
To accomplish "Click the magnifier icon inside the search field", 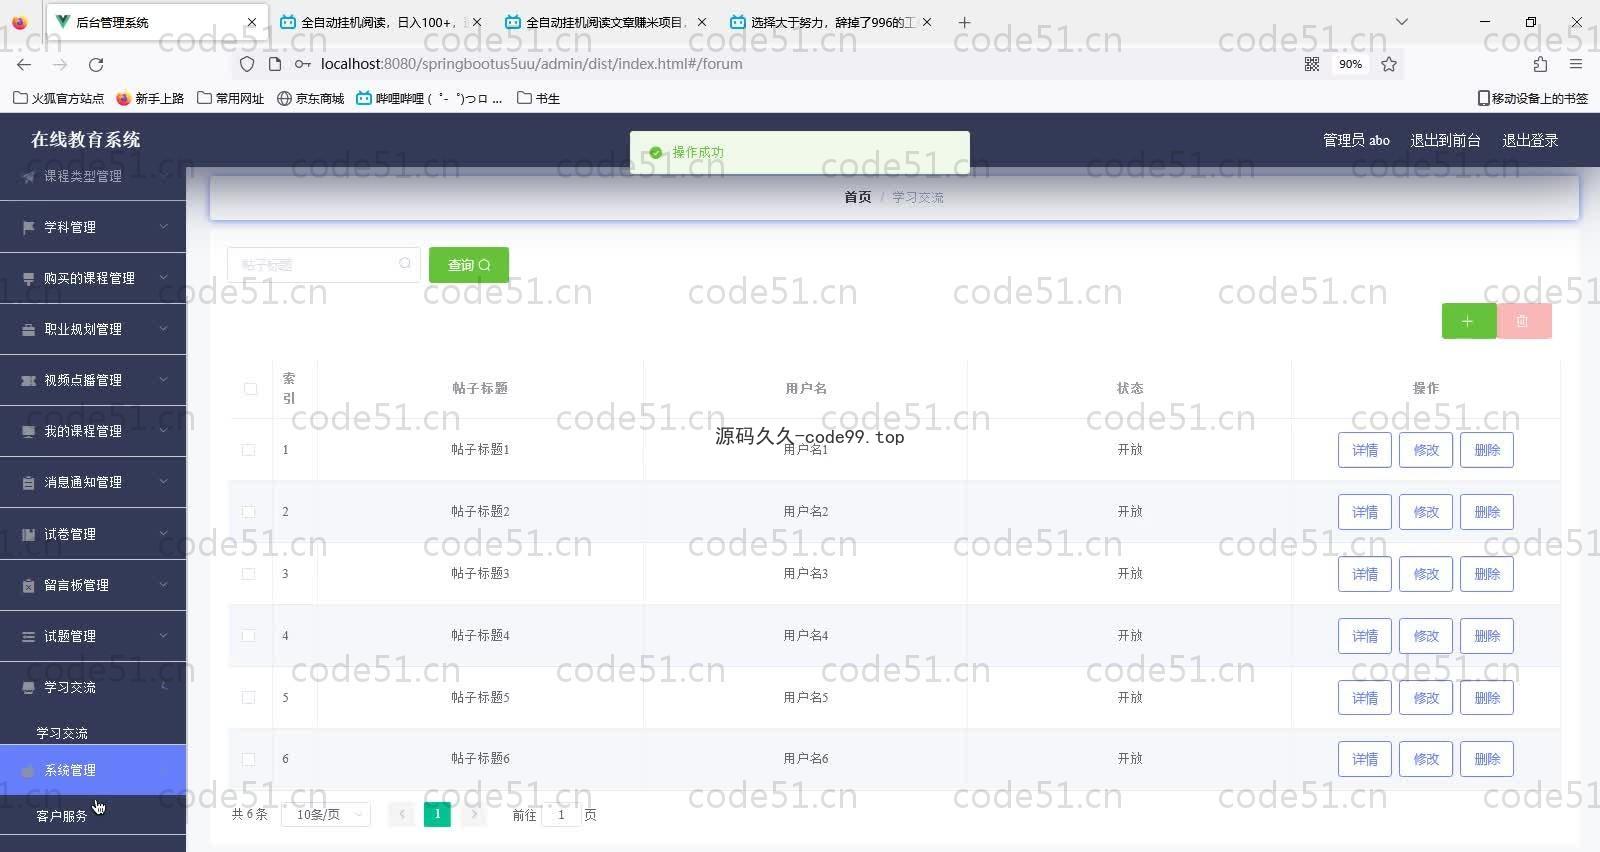I will click(x=405, y=264).
